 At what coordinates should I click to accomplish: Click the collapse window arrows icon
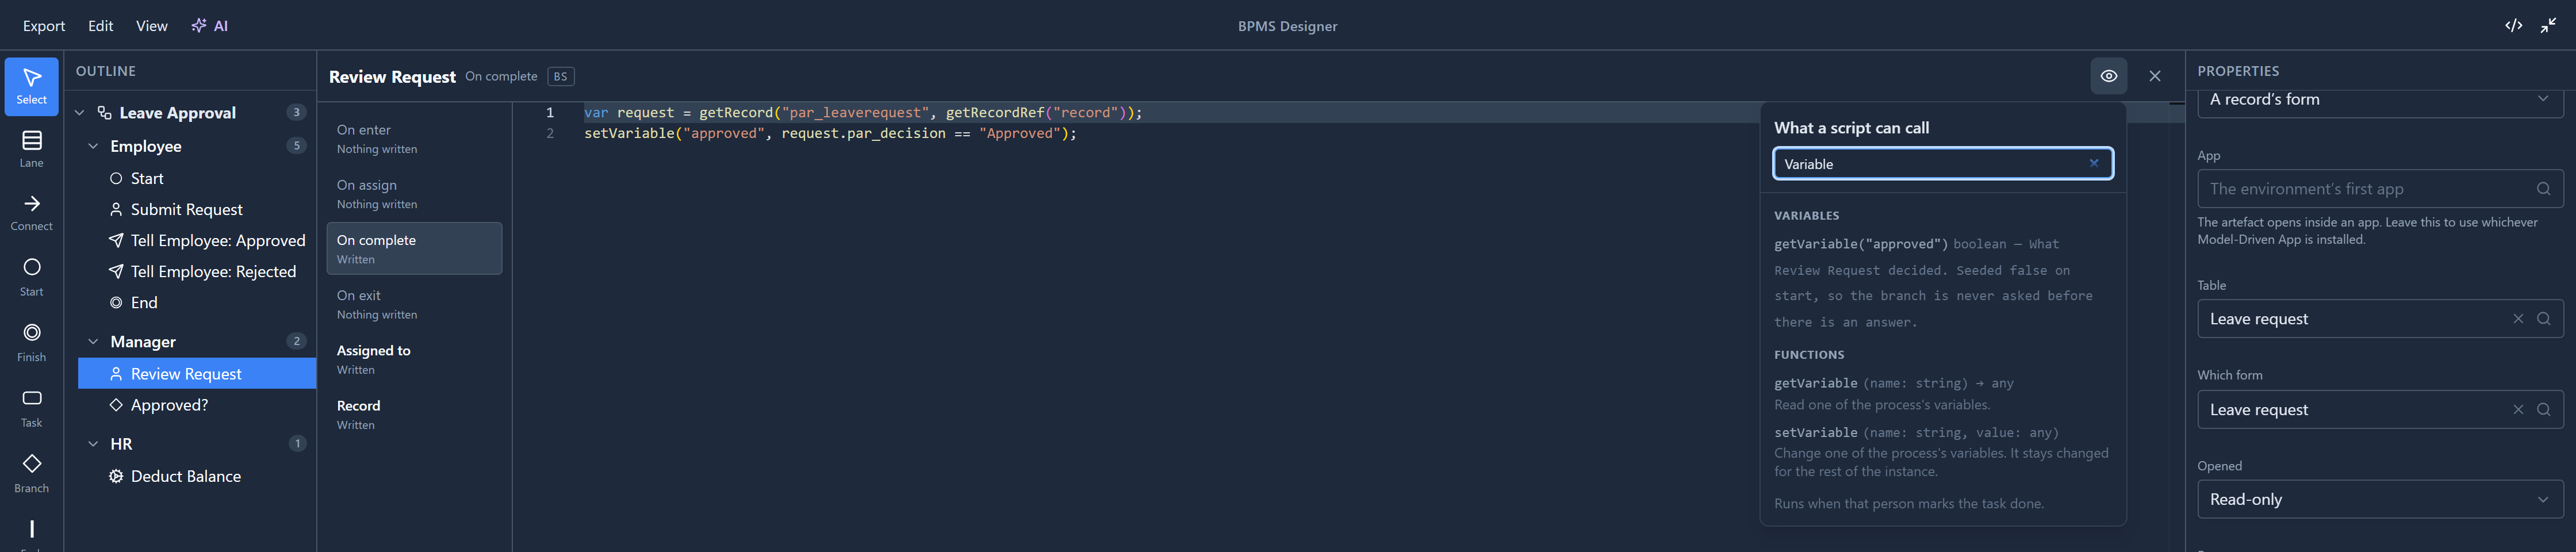2548,25
